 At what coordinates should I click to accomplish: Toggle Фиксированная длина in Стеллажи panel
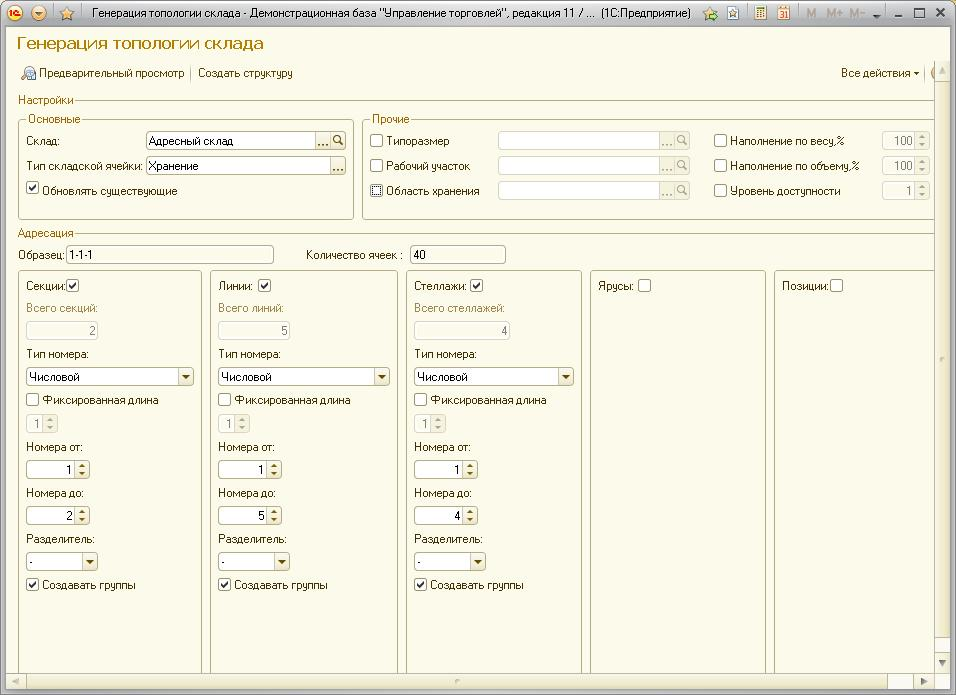(x=420, y=400)
